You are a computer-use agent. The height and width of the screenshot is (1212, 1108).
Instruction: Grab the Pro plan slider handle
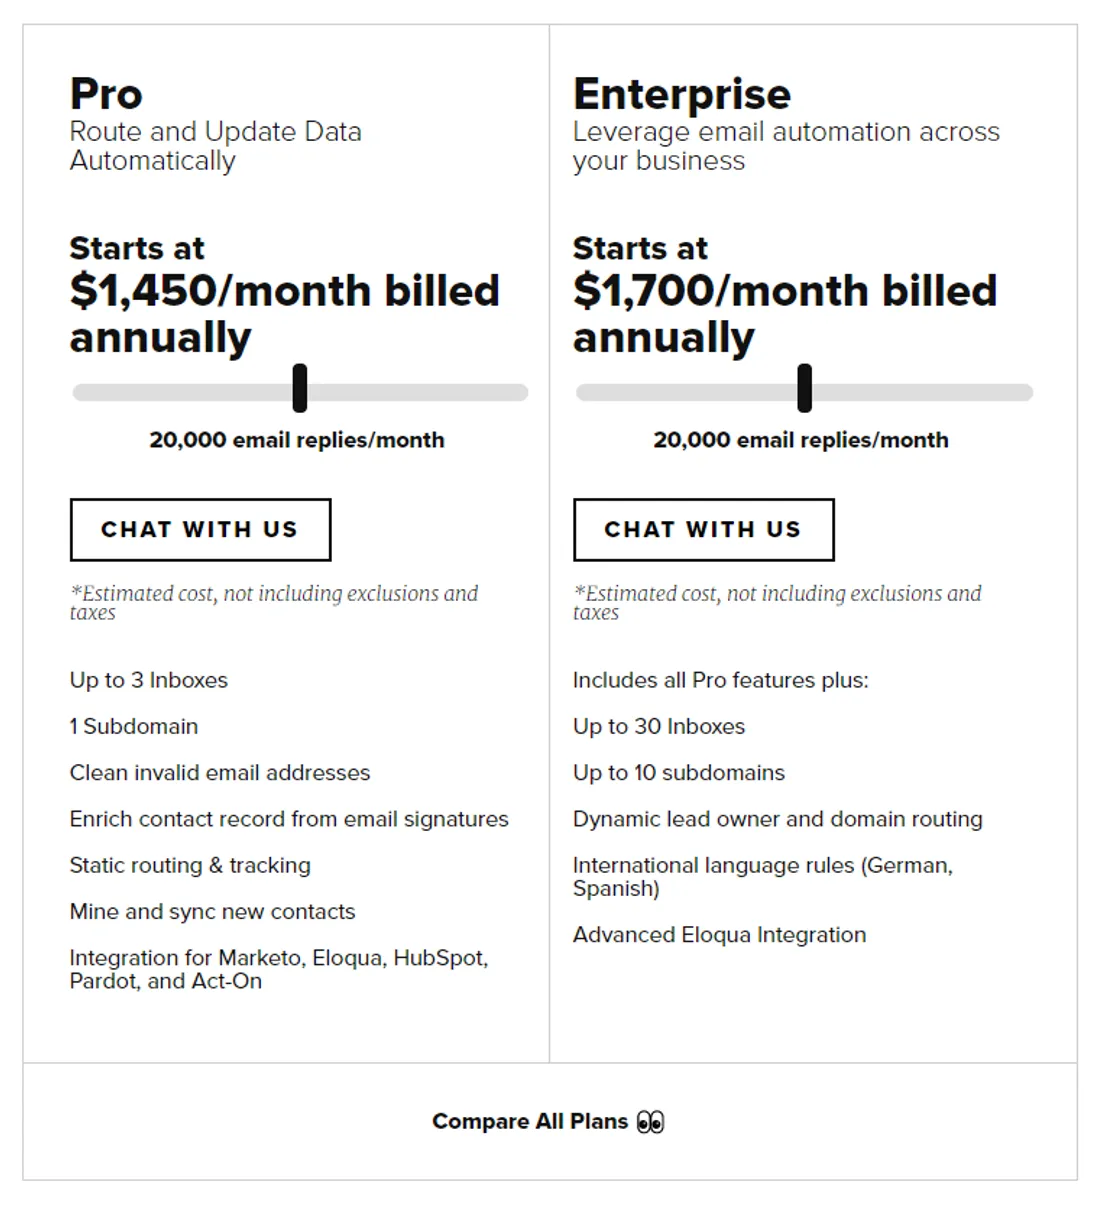coord(300,388)
